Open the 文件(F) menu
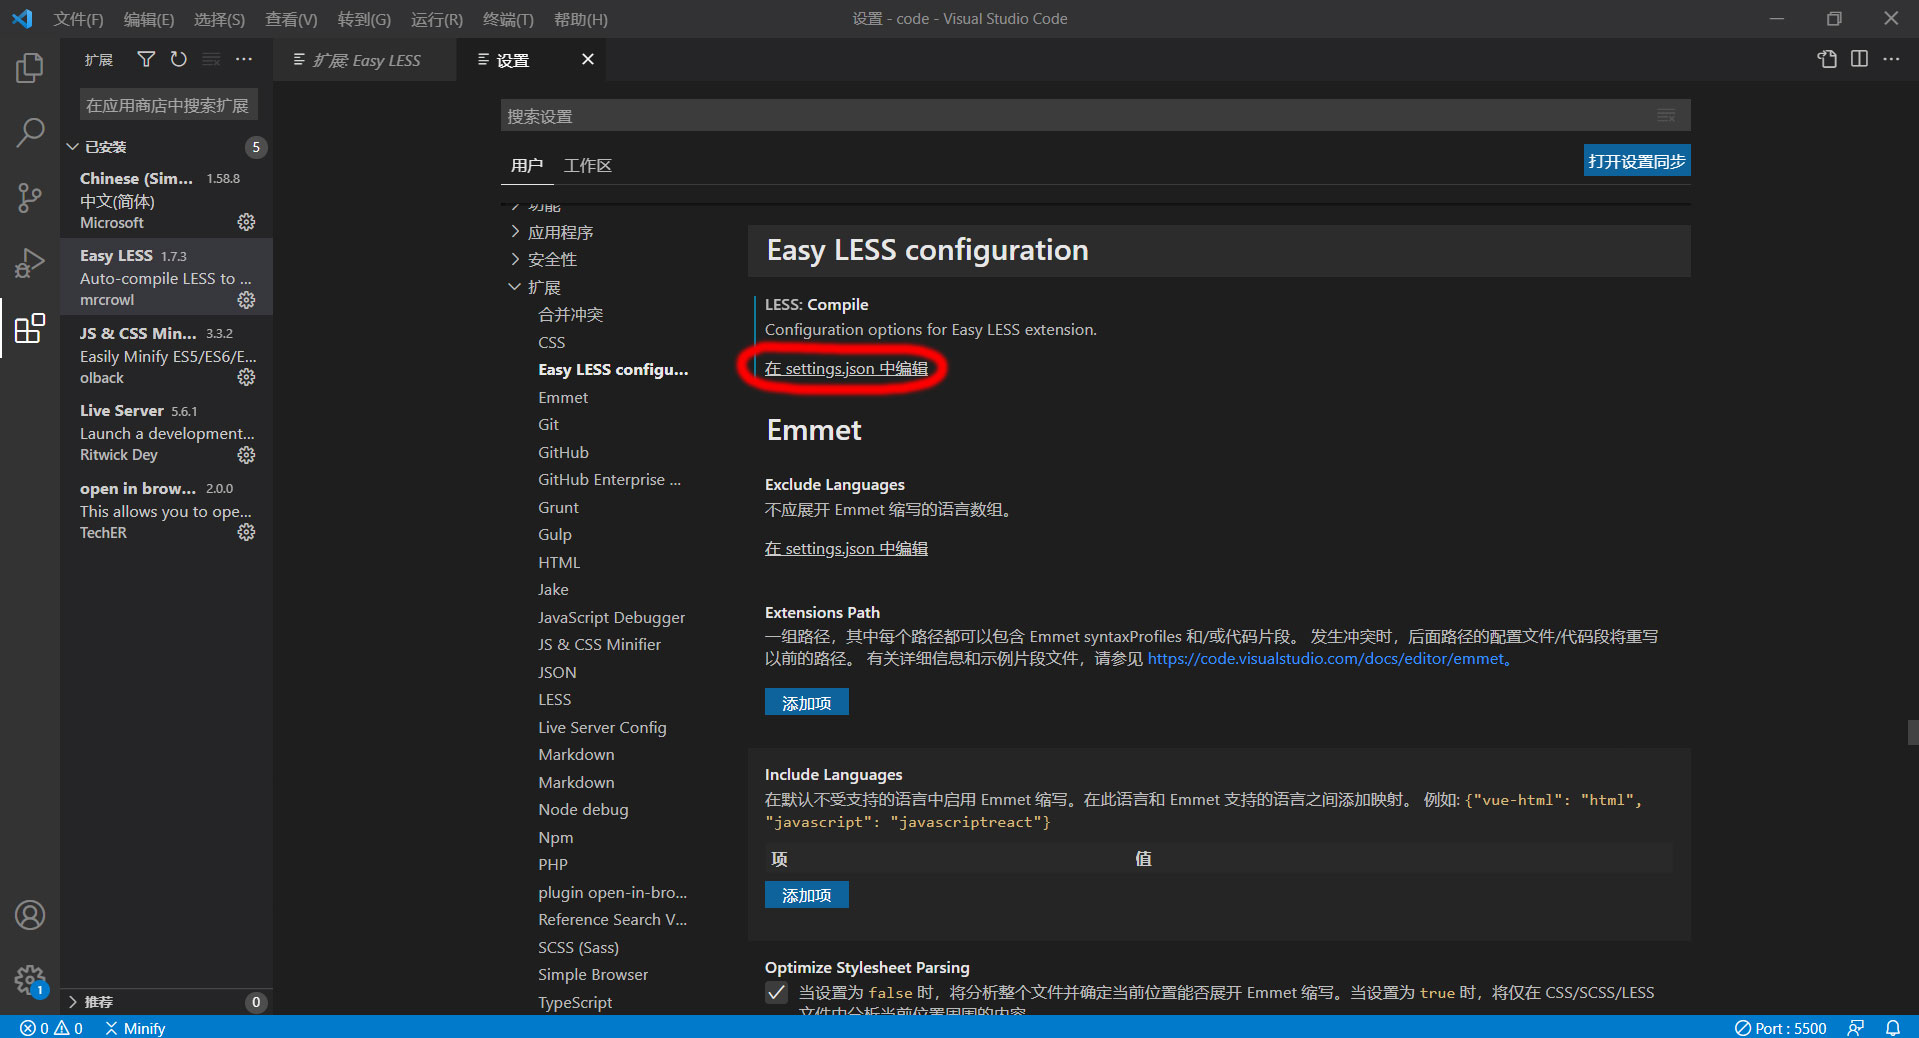The image size is (1919, 1038). coord(78,19)
